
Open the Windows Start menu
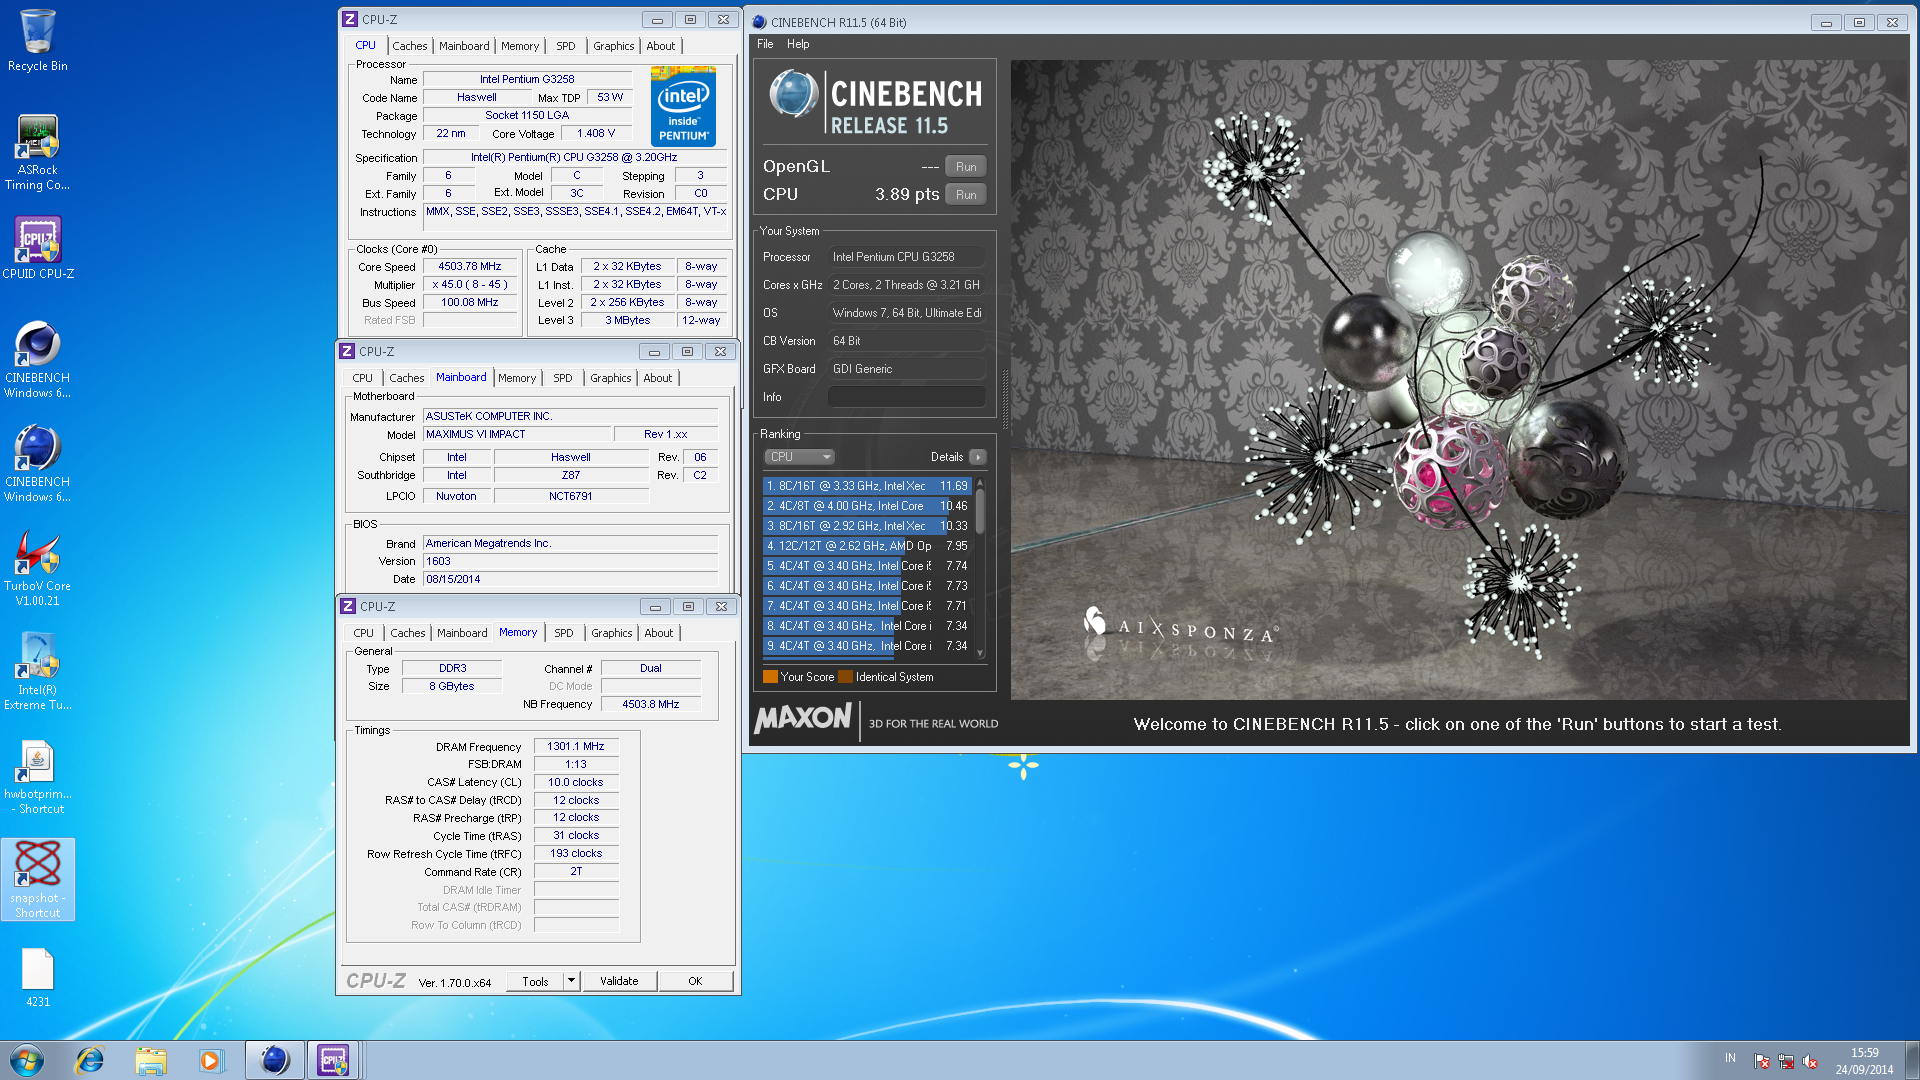(27, 1060)
